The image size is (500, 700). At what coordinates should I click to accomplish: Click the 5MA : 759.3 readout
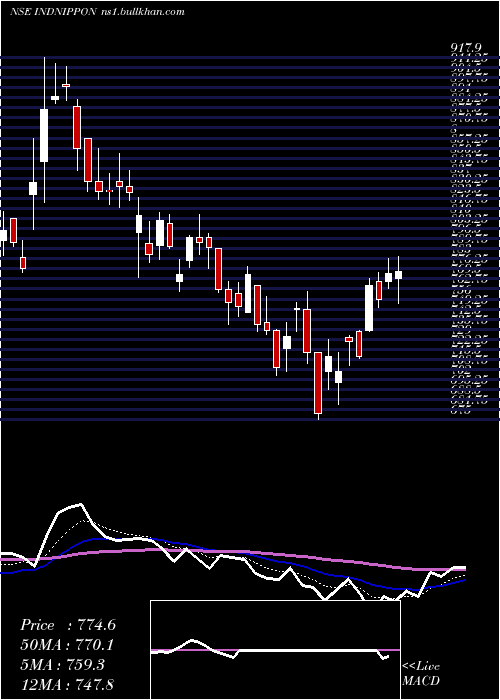(62, 665)
